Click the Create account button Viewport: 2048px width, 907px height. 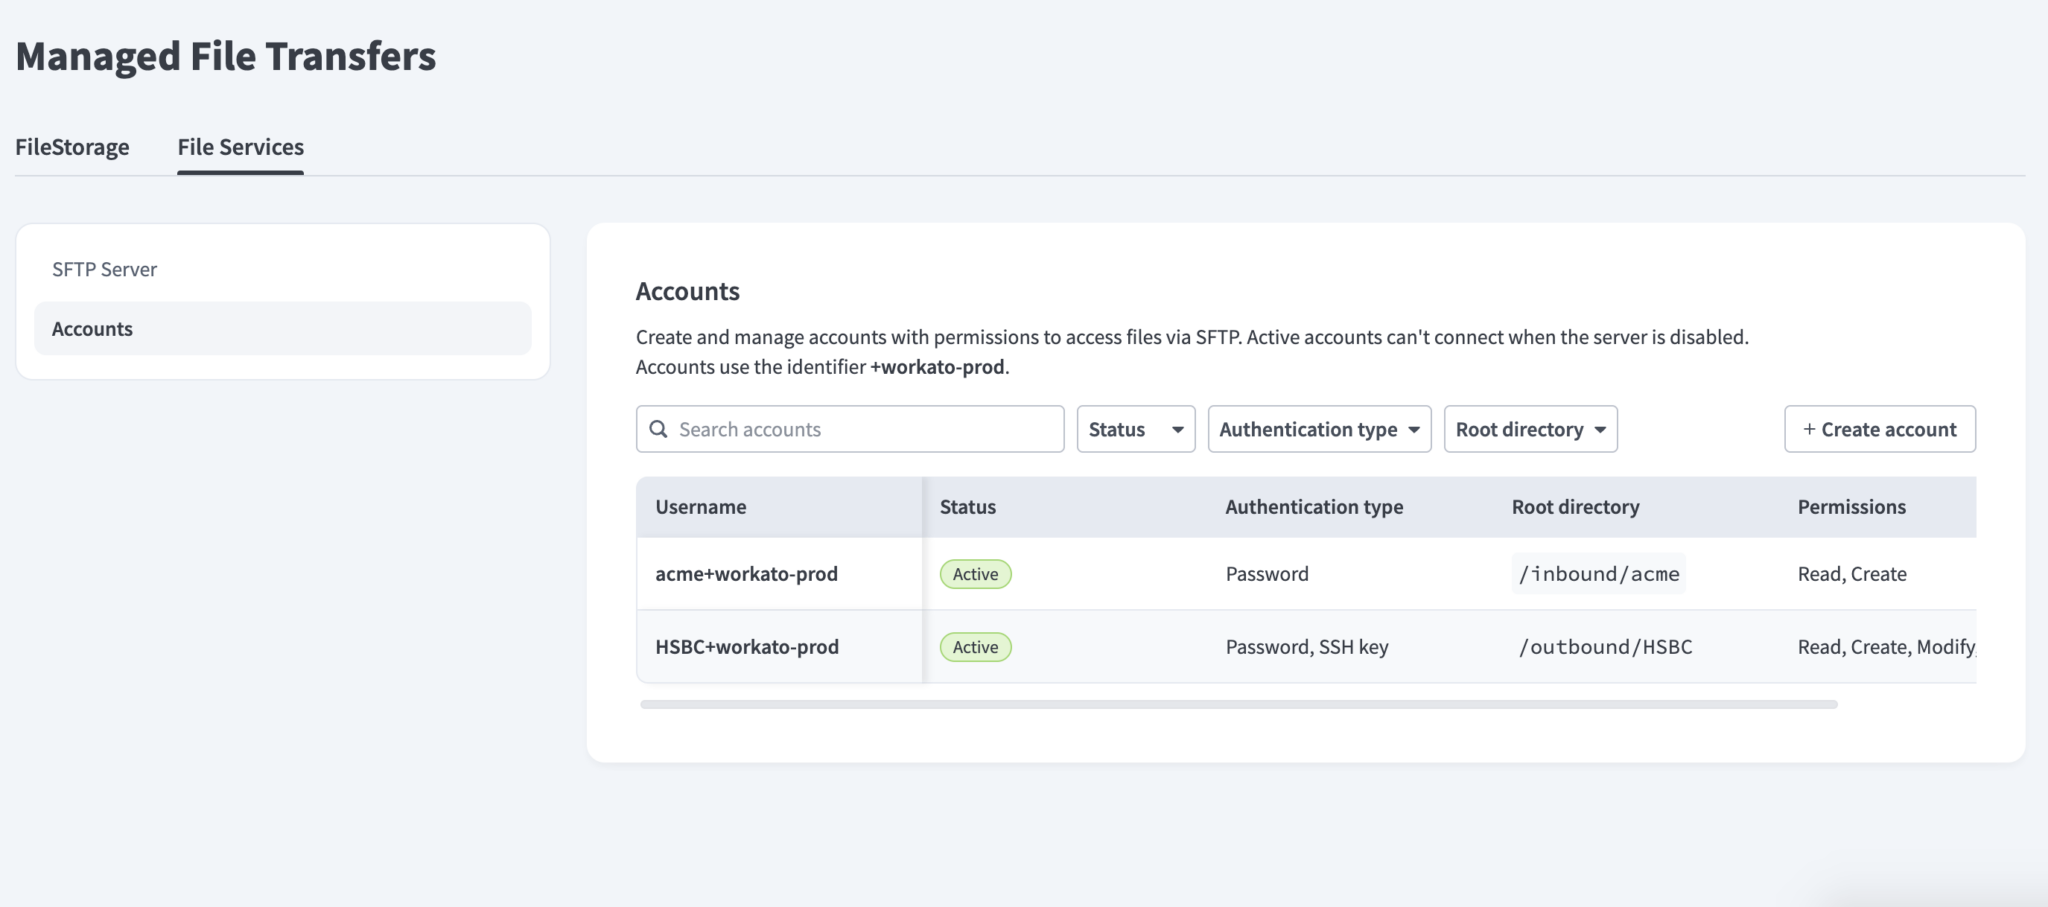(x=1880, y=429)
